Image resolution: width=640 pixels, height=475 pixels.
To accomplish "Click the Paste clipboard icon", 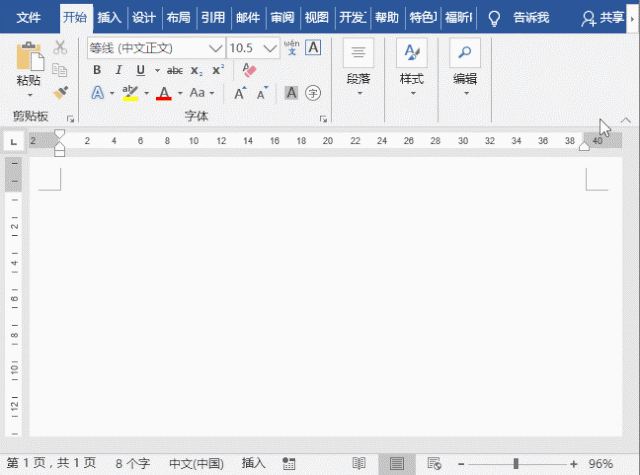I will coord(29,56).
